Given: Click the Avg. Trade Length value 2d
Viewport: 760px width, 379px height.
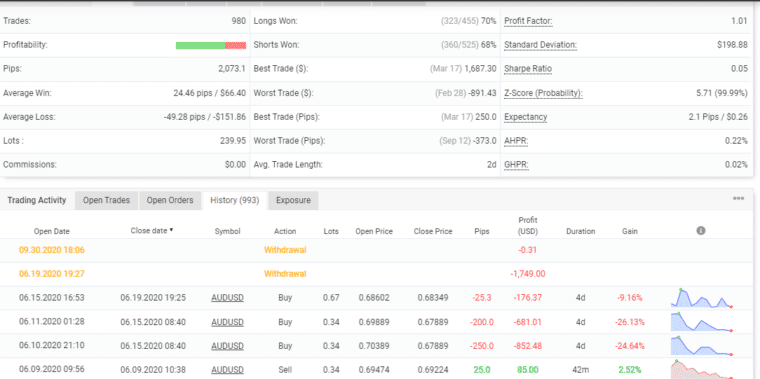Looking at the screenshot, I should 492,165.
